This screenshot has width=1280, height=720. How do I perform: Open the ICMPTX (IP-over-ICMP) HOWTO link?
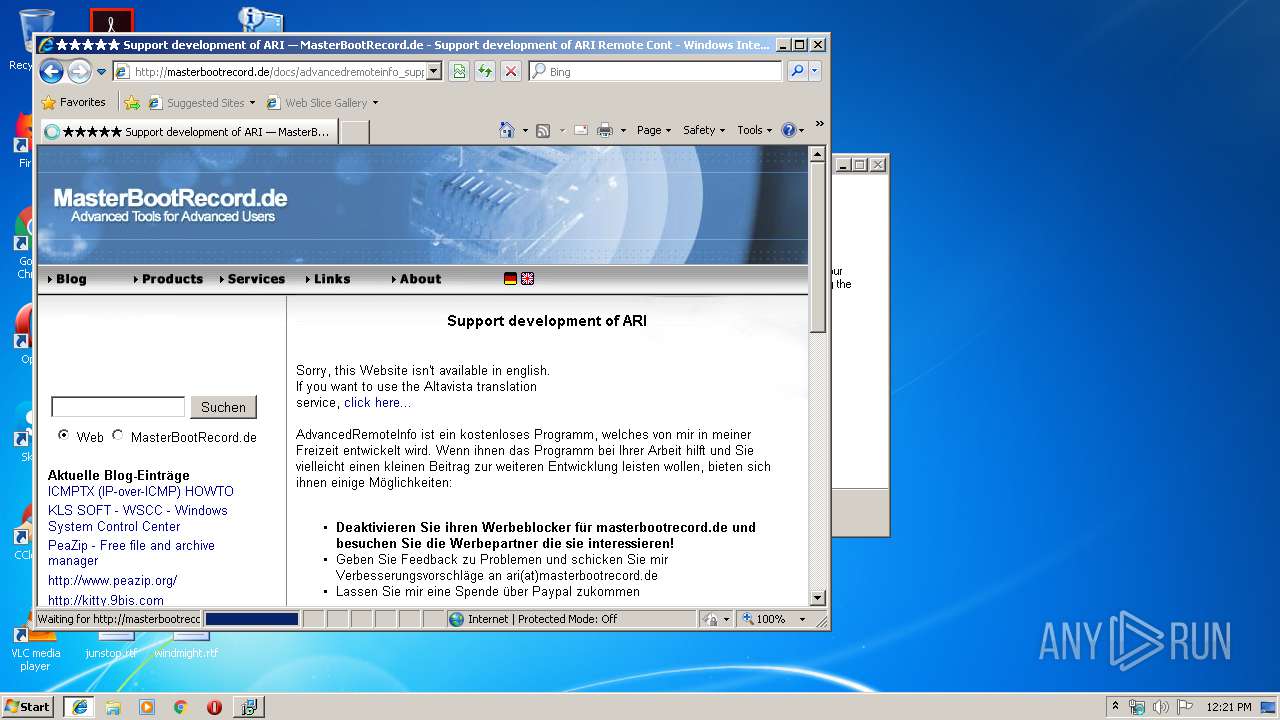point(141,492)
